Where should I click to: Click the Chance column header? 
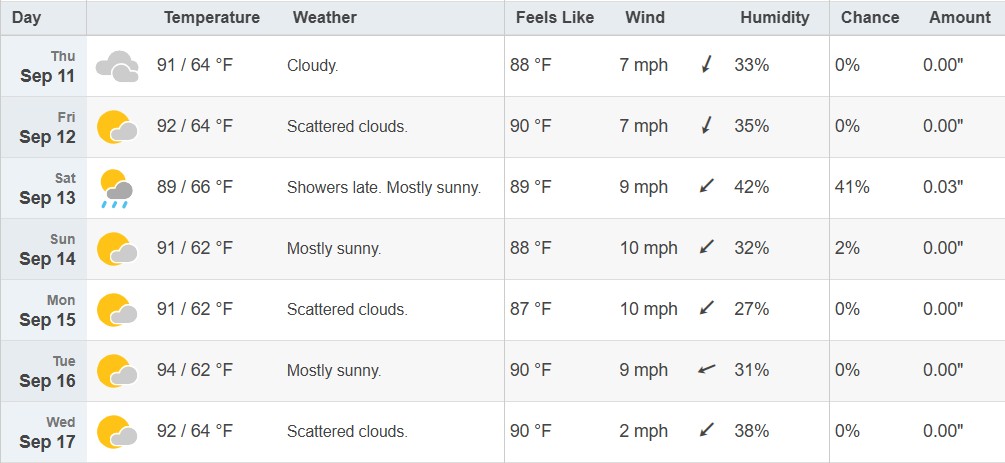pos(870,17)
